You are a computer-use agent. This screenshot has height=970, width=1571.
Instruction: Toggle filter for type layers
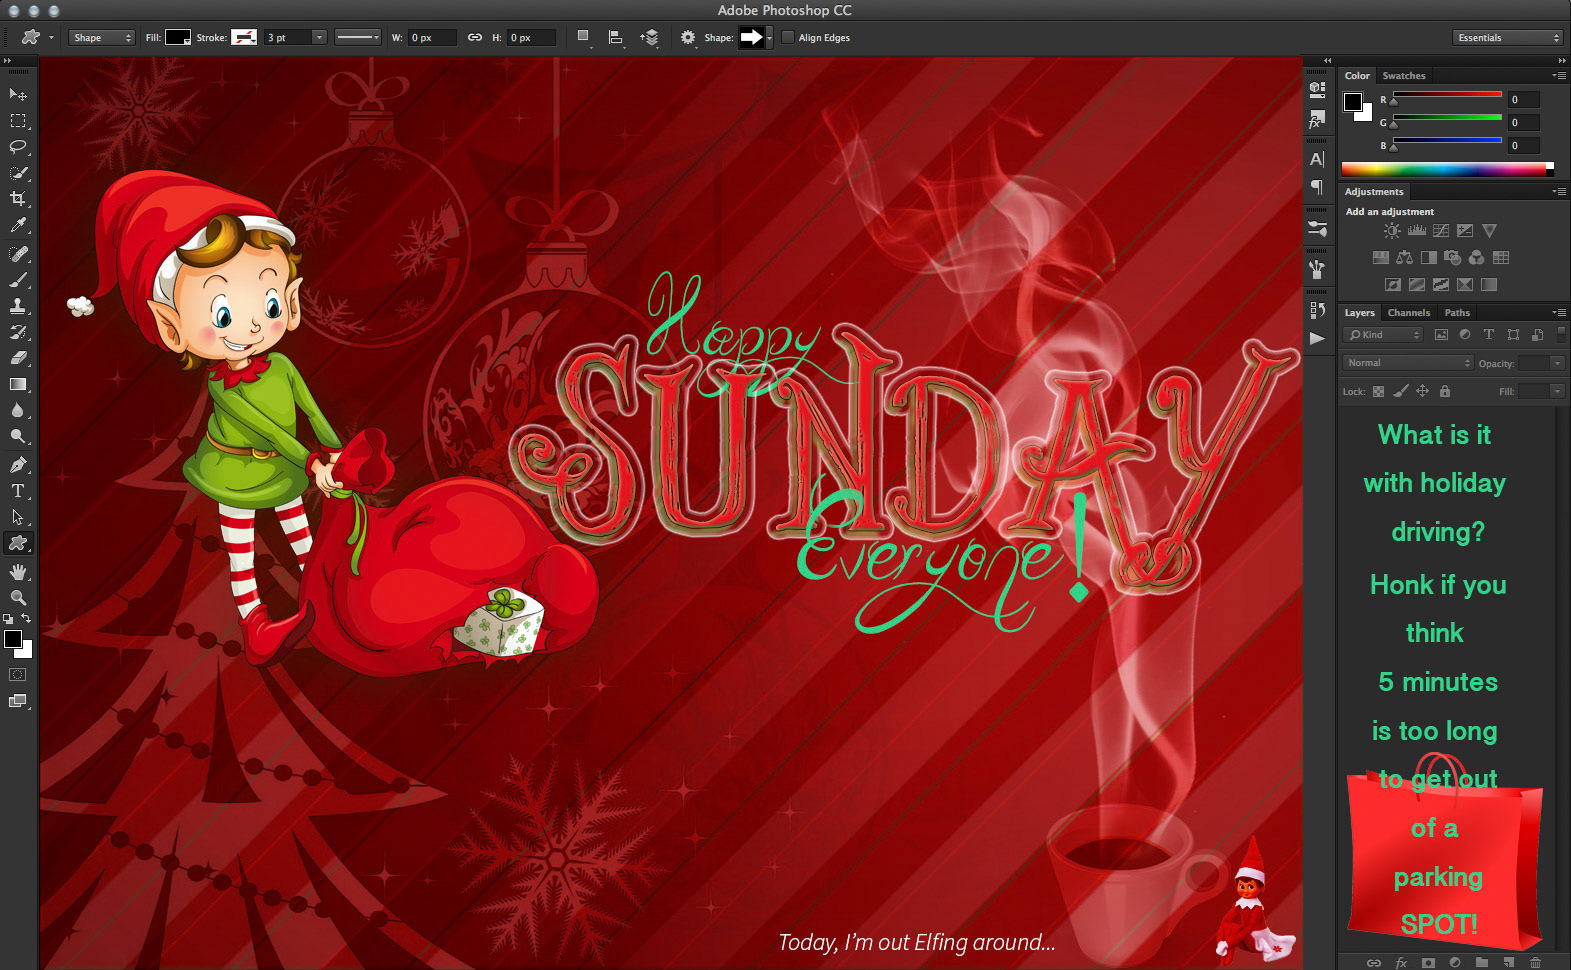1489,335
